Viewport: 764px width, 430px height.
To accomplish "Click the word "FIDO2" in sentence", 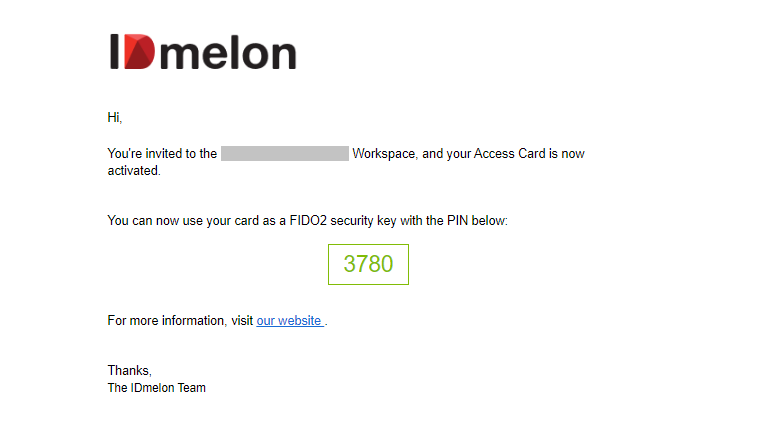I will (308, 221).
